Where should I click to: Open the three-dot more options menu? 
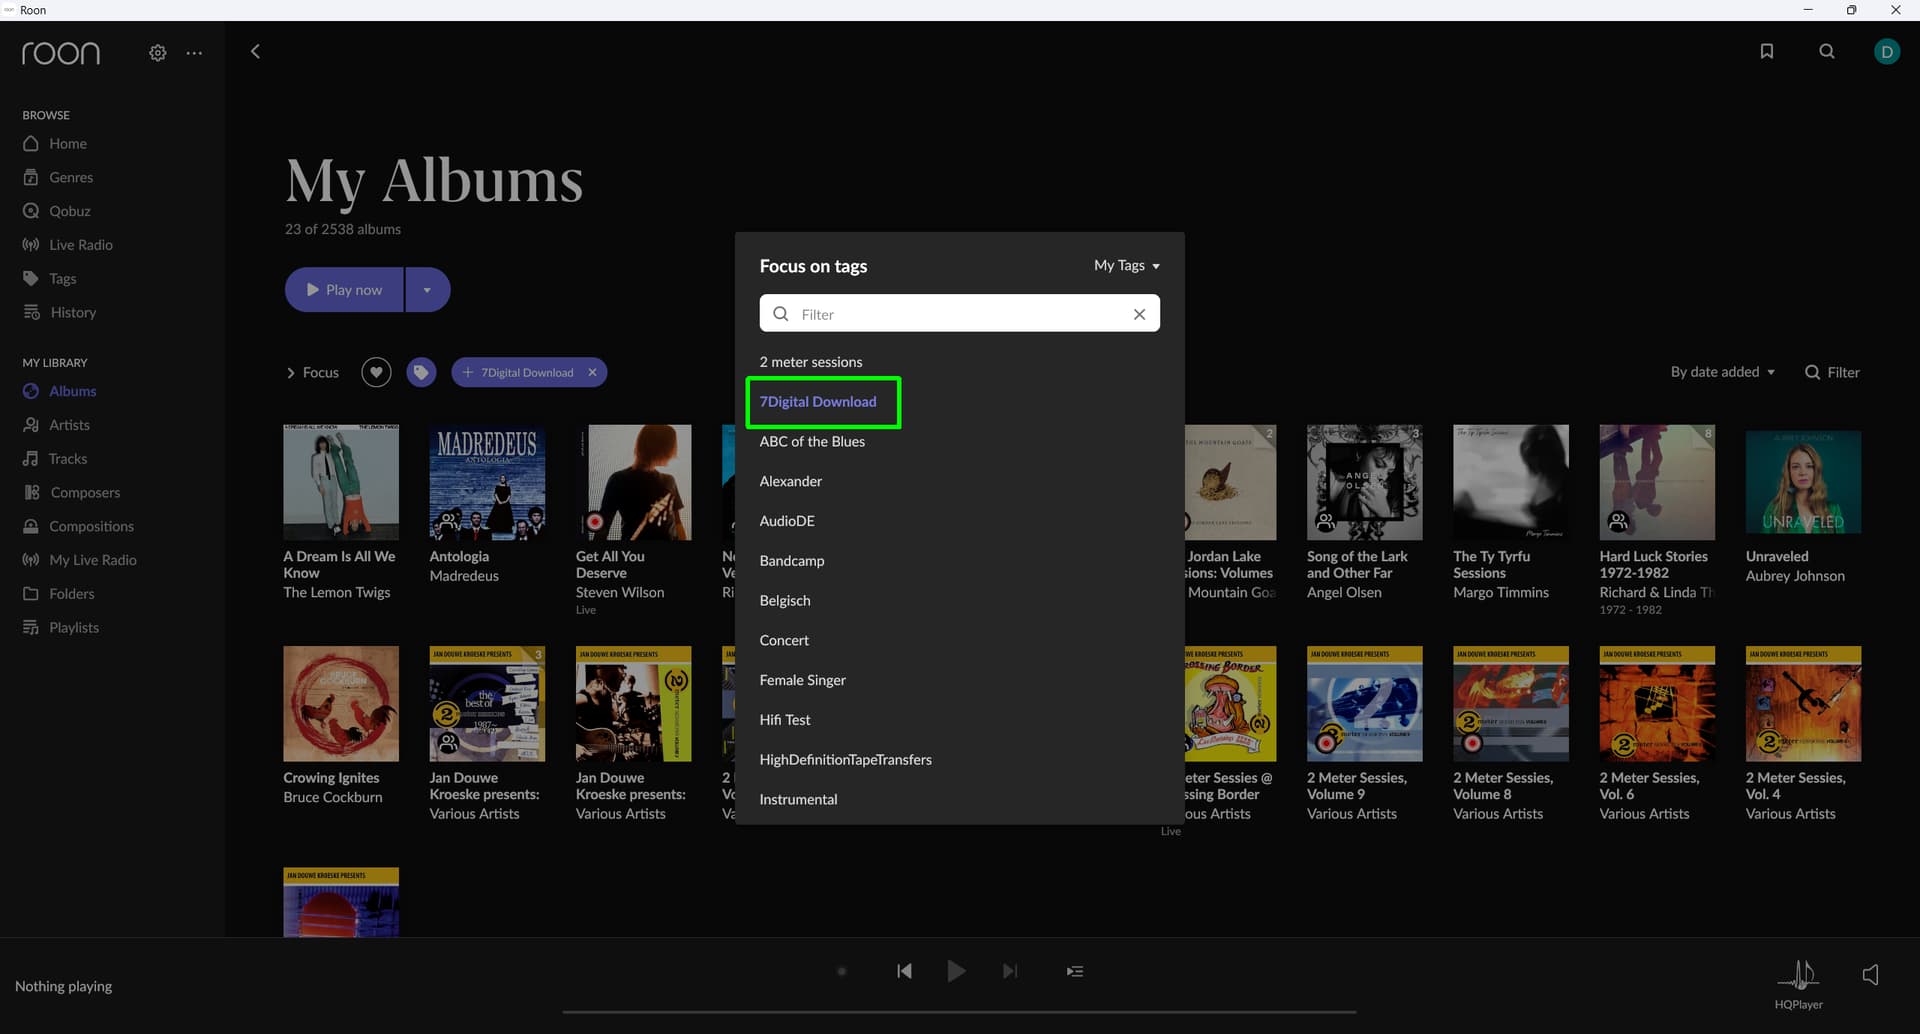(194, 53)
